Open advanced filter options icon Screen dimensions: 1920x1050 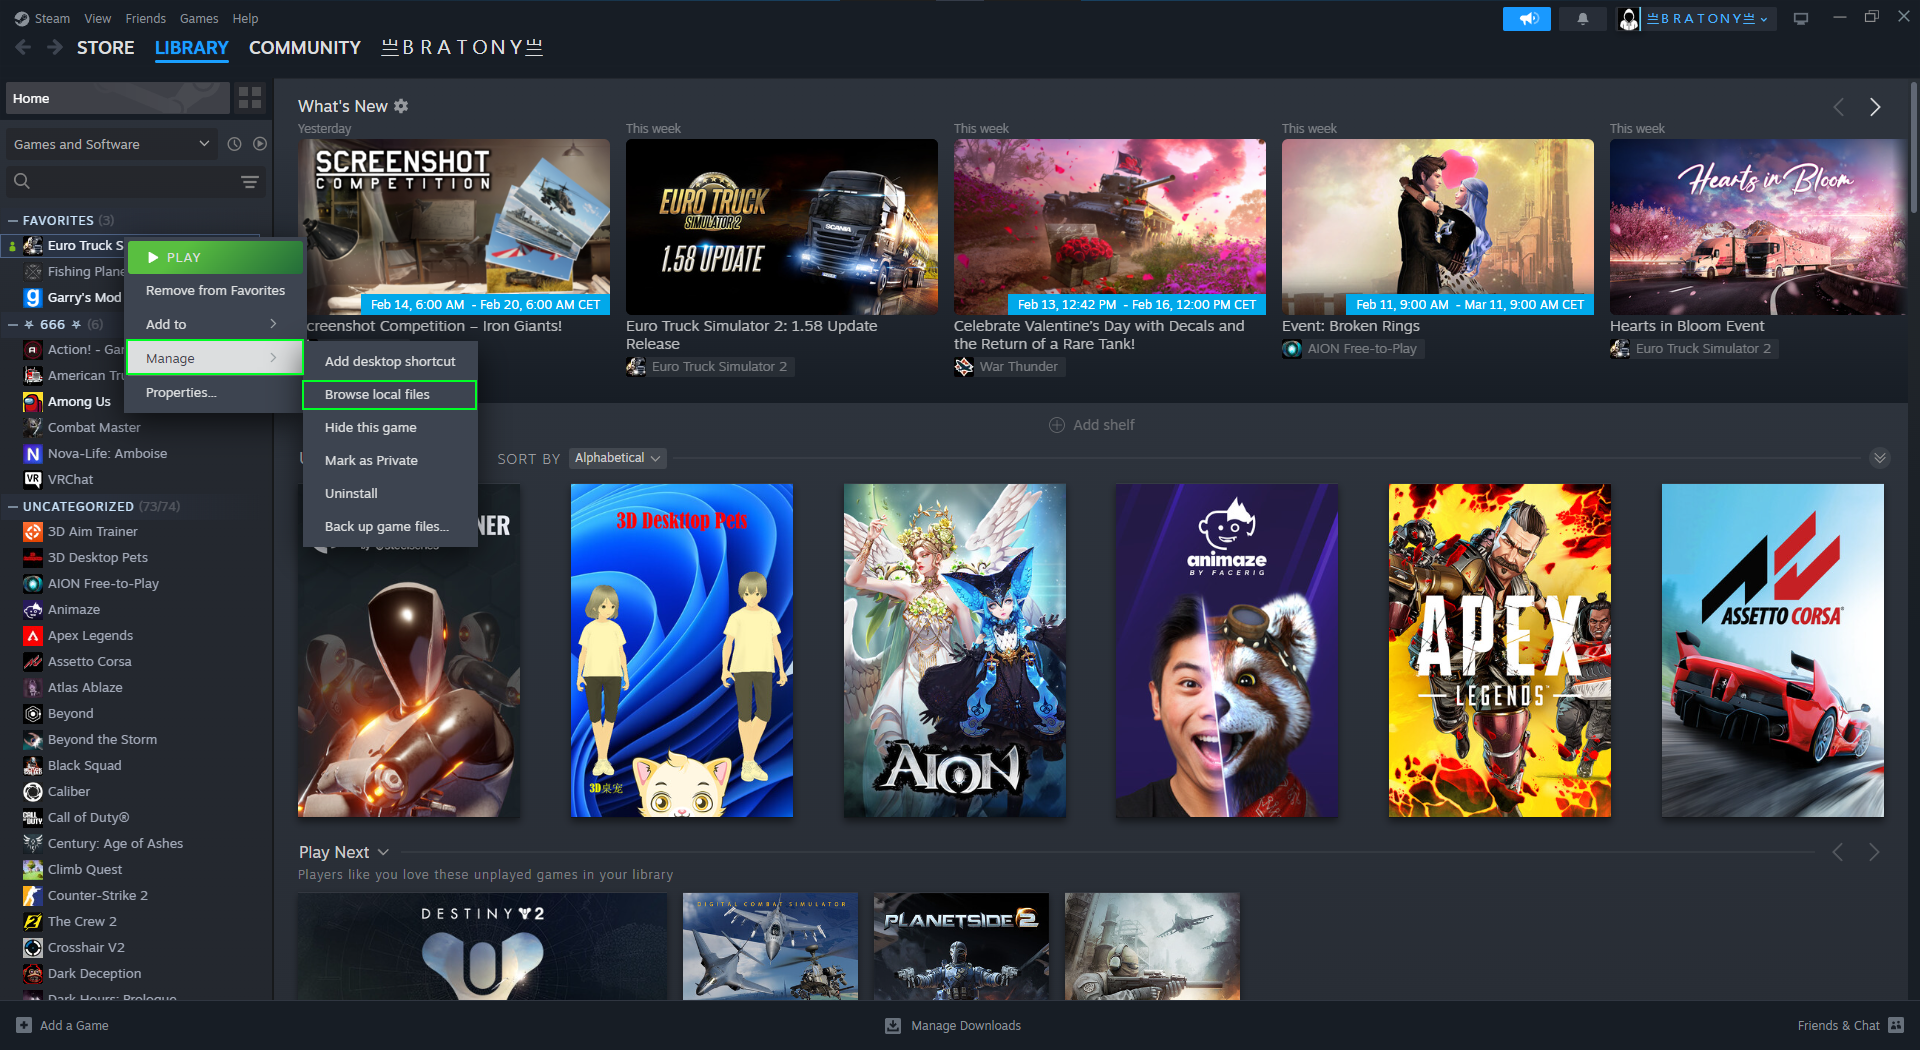pos(250,181)
